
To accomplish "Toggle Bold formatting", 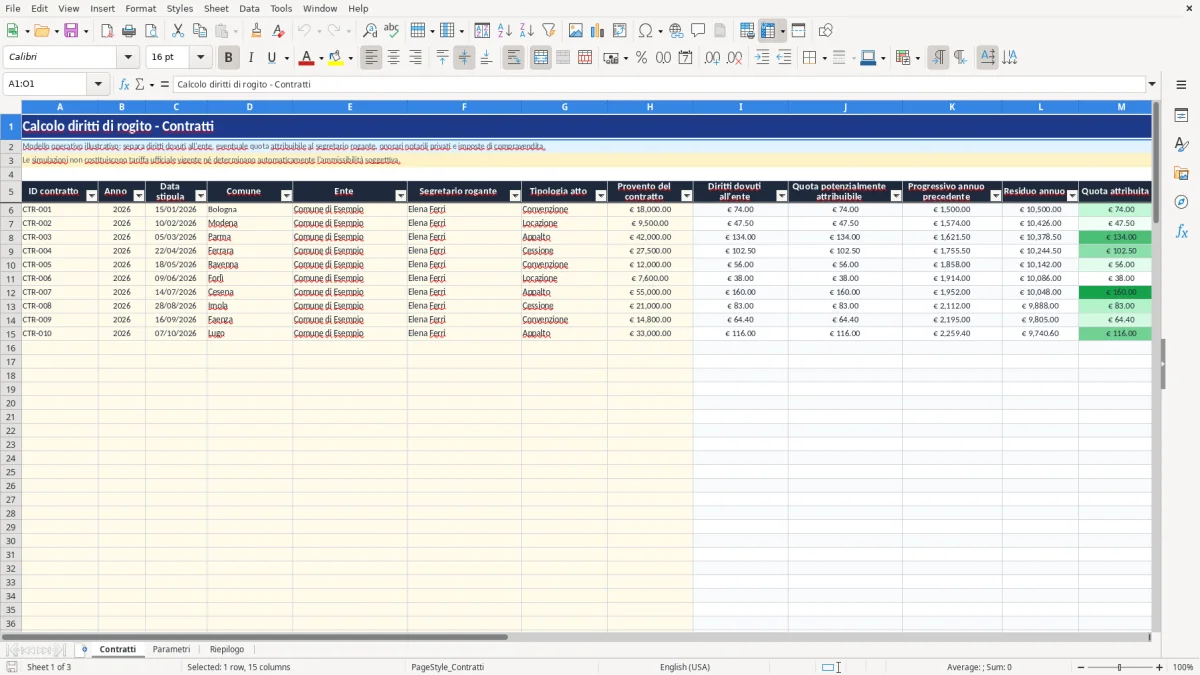I will pyautogui.click(x=229, y=58).
